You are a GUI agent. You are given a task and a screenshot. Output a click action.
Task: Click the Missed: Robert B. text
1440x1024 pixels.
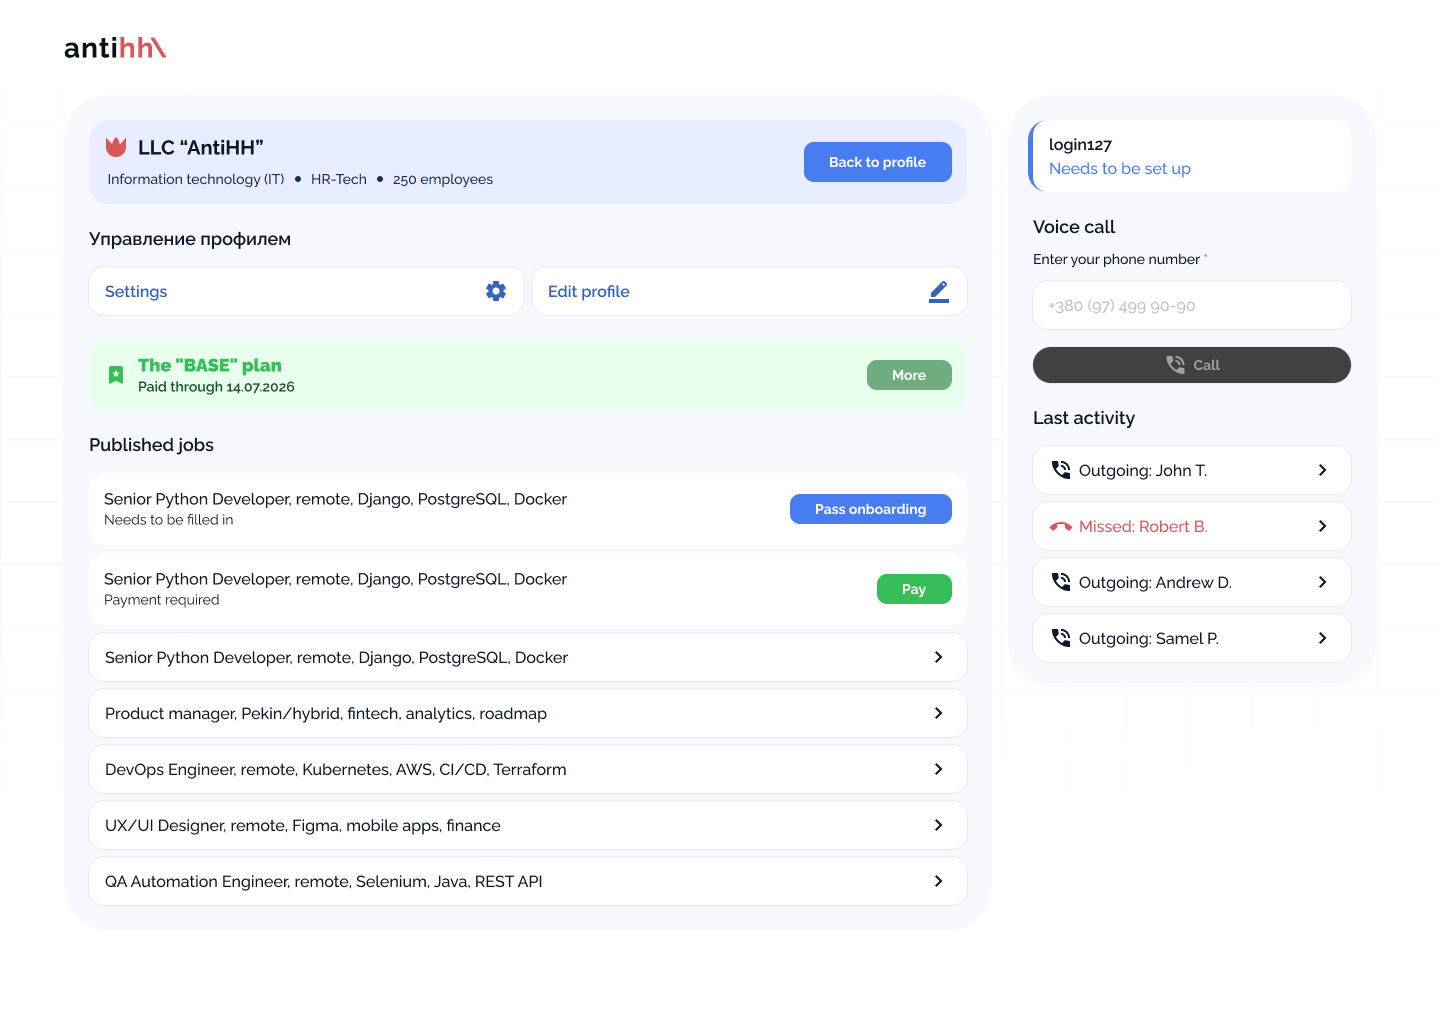(x=1143, y=527)
